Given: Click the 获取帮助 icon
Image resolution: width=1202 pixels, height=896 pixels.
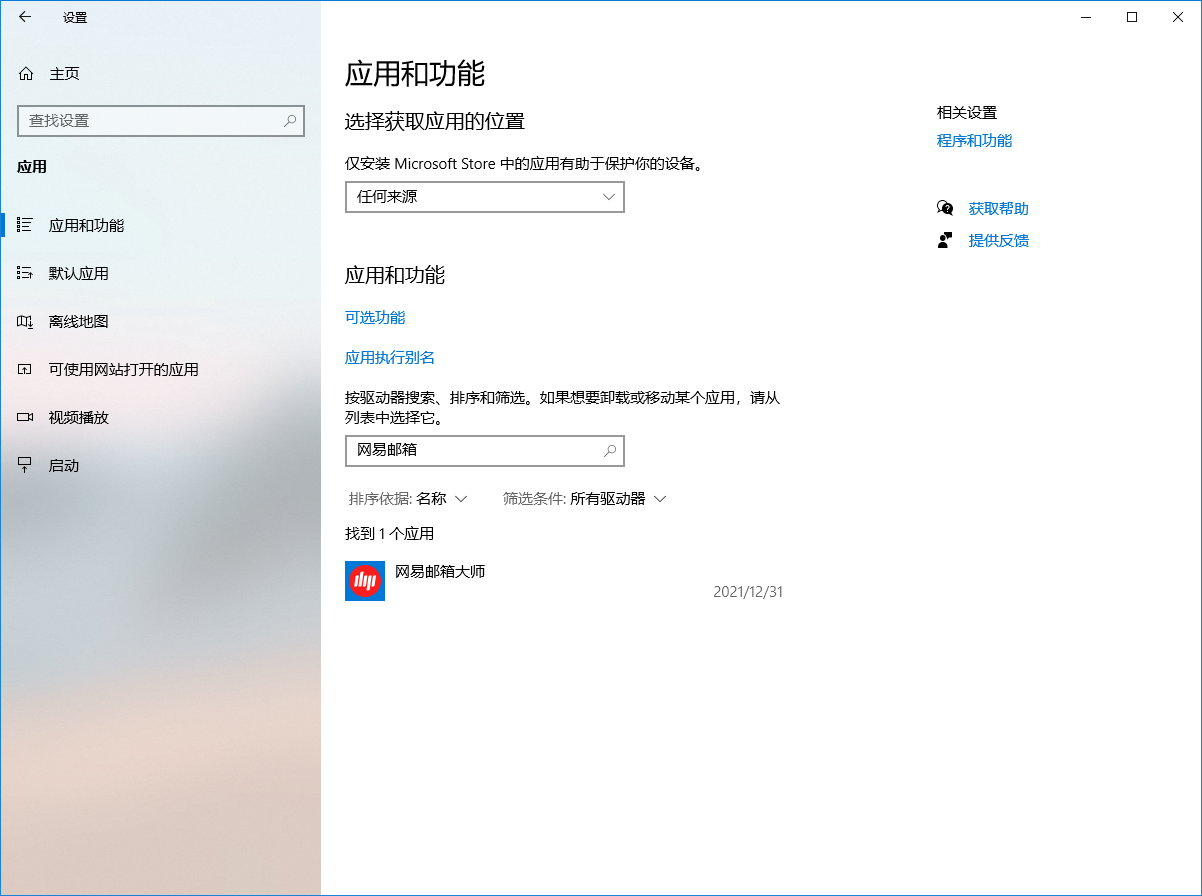Looking at the screenshot, I should [x=944, y=207].
